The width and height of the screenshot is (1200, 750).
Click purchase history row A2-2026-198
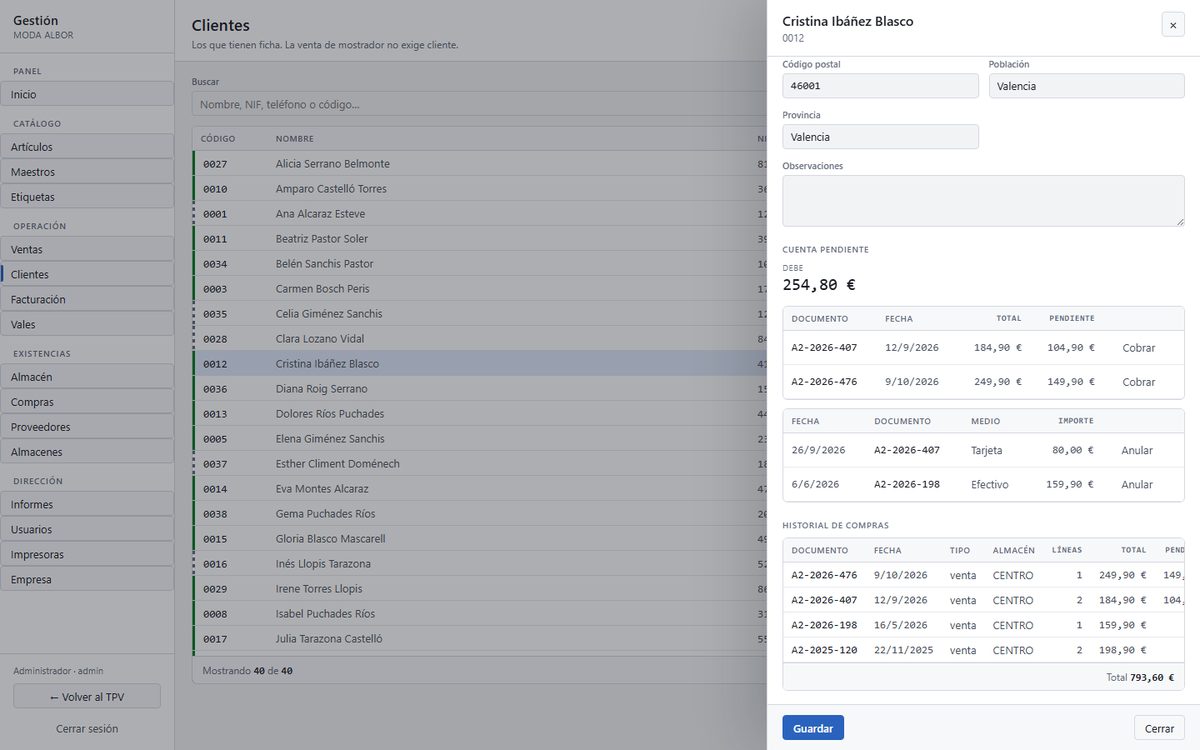pos(983,625)
